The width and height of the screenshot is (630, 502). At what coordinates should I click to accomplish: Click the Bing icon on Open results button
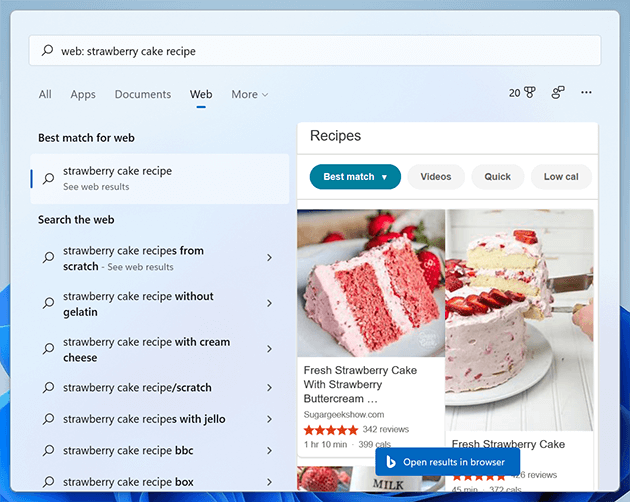pyautogui.click(x=389, y=462)
